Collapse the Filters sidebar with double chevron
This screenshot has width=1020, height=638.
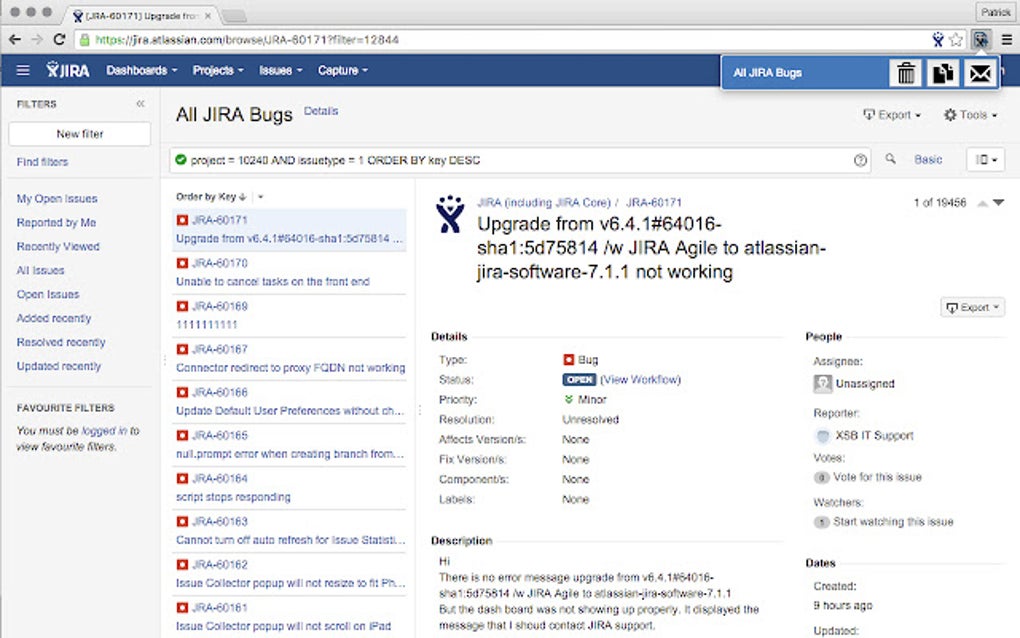pyautogui.click(x=140, y=102)
